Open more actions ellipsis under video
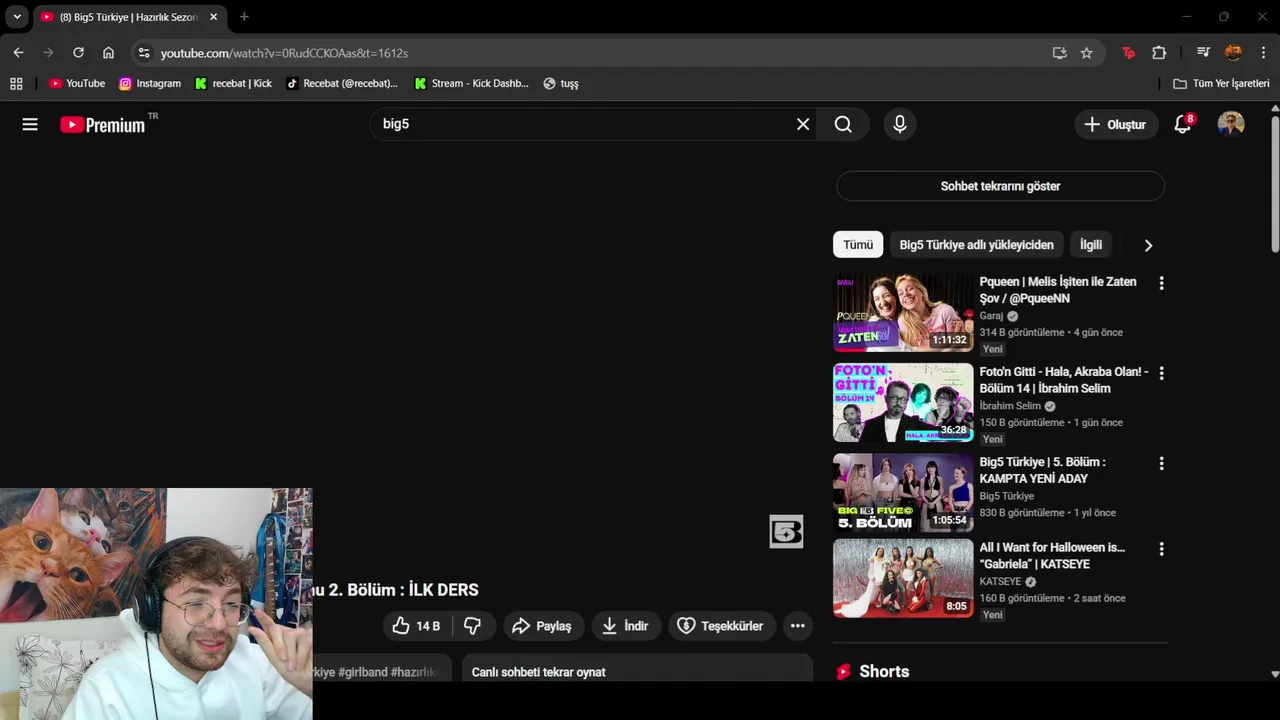This screenshot has height=720, width=1280. tap(797, 626)
